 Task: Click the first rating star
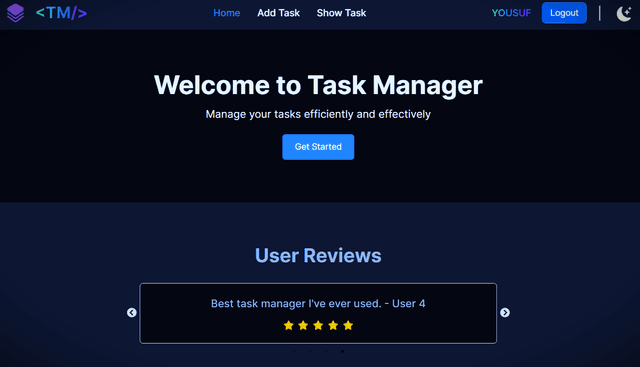click(289, 325)
